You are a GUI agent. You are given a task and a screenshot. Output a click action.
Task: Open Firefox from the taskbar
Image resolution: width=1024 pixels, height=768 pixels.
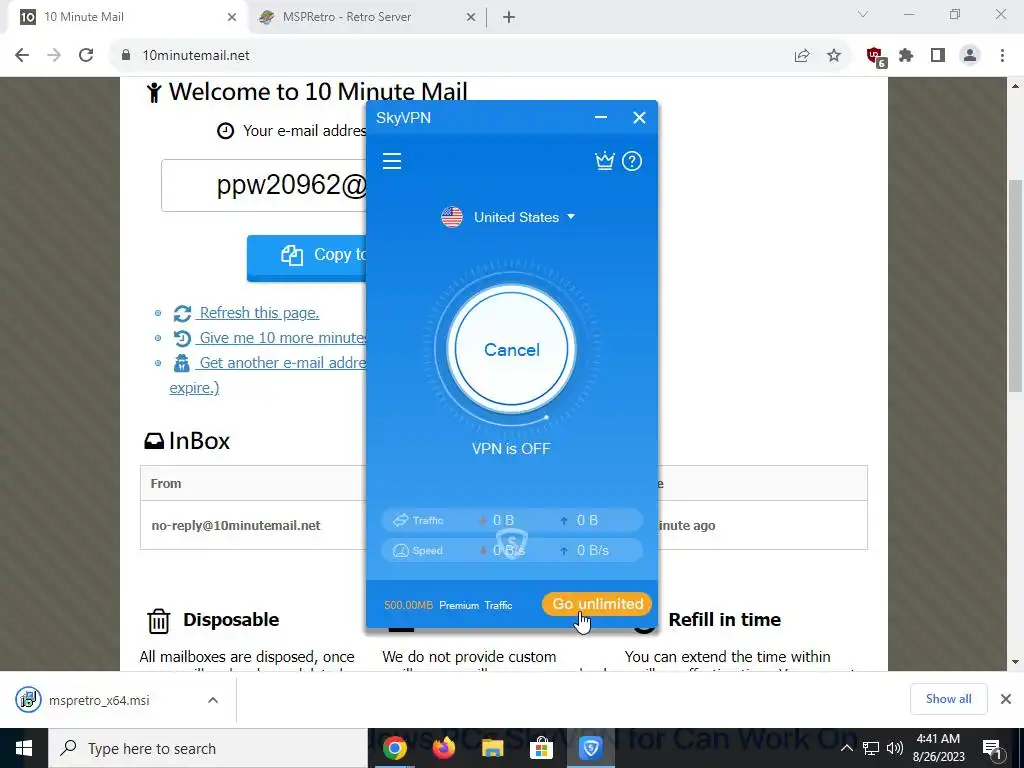pos(443,748)
